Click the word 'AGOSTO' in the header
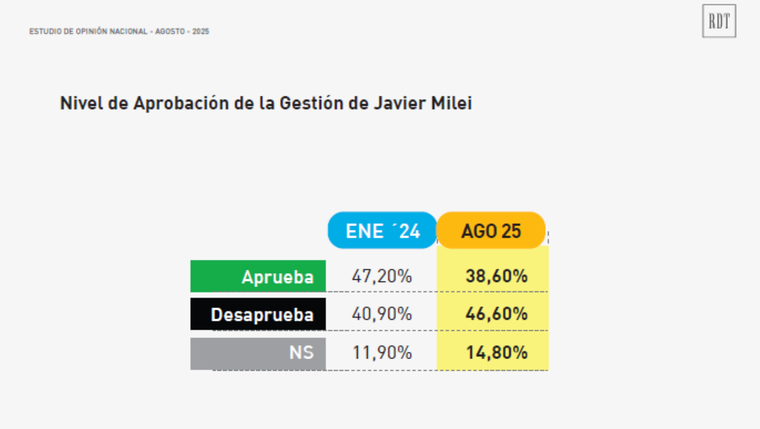This screenshot has height=429, width=760. click(172, 32)
